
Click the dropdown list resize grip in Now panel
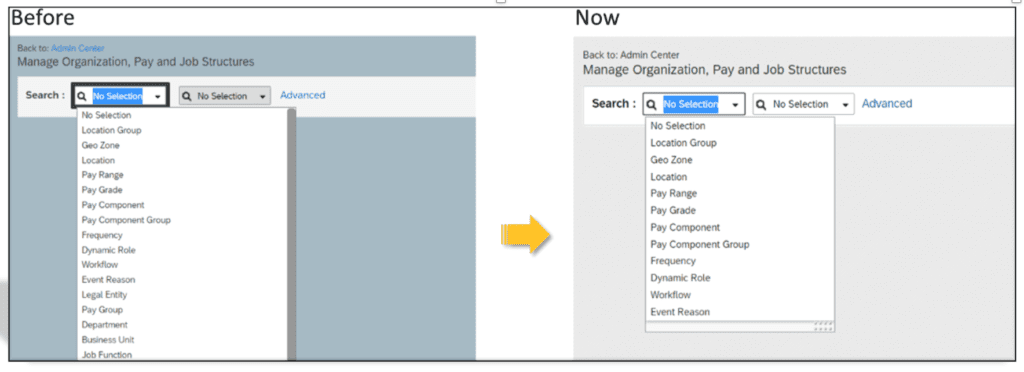click(x=823, y=326)
